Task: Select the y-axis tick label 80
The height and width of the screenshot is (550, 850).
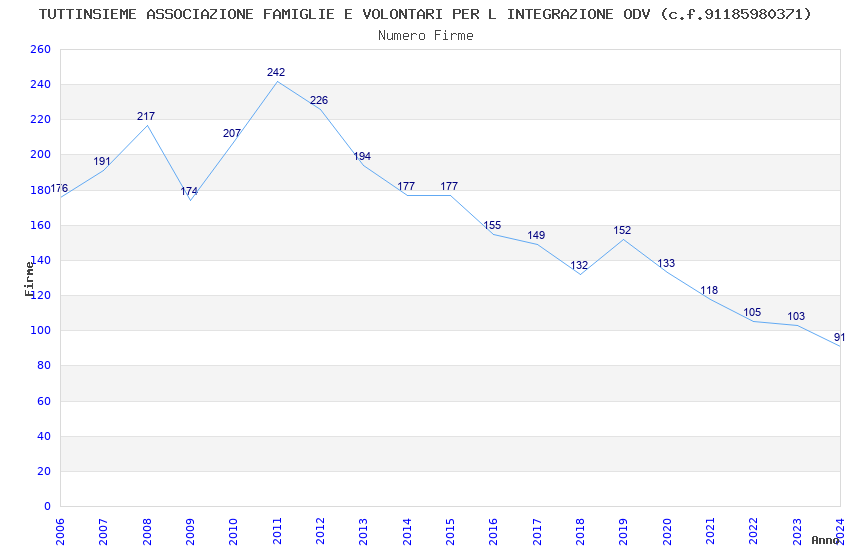Action: tap(44, 366)
